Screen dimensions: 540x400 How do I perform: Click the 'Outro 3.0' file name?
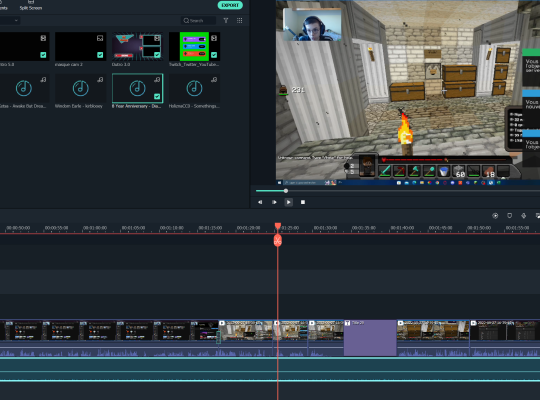coord(121,65)
